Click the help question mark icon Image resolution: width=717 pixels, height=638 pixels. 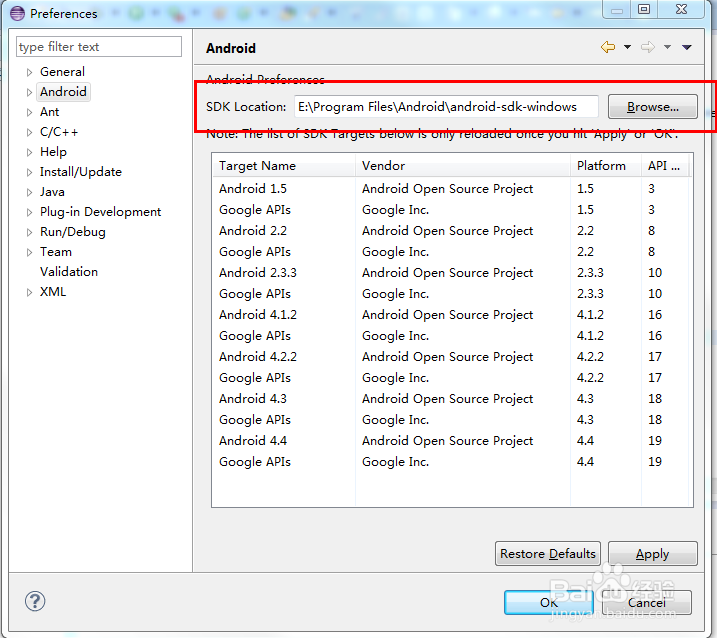tap(35, 601)
